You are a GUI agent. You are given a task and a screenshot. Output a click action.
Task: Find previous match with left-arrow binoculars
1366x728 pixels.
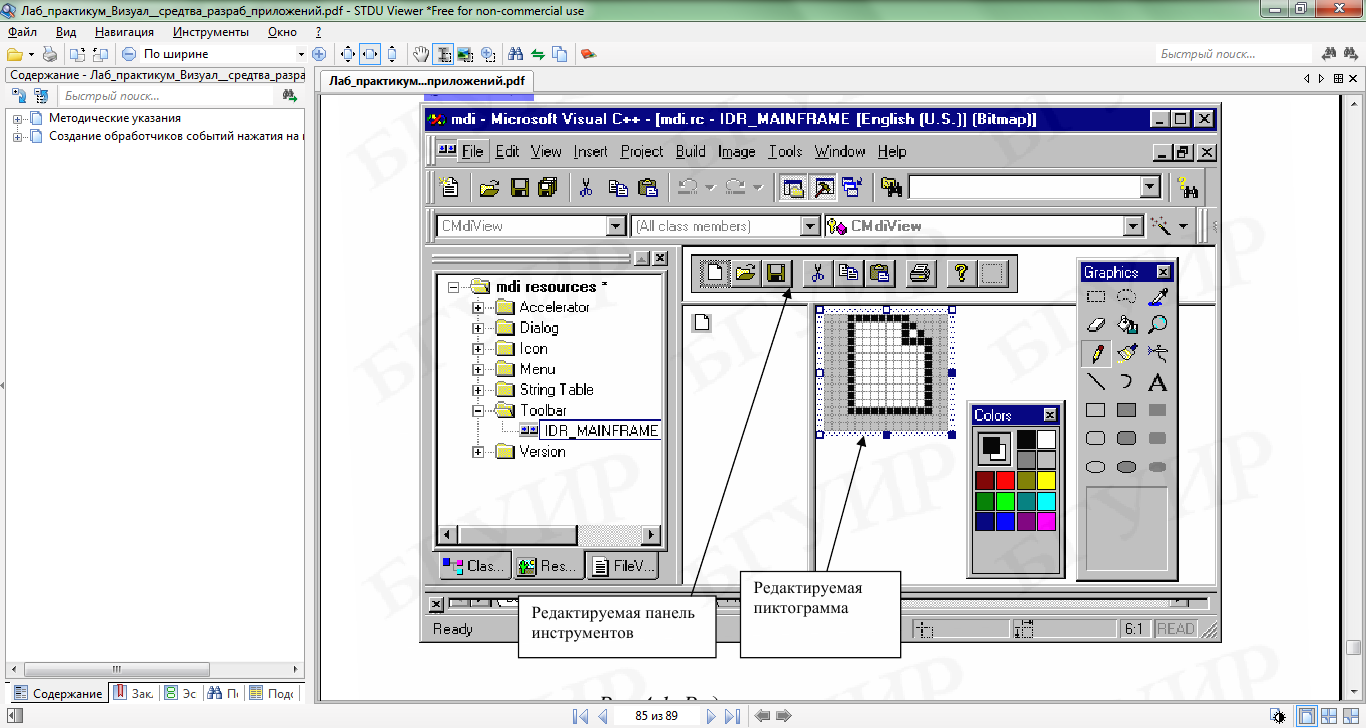(1330, 54)
